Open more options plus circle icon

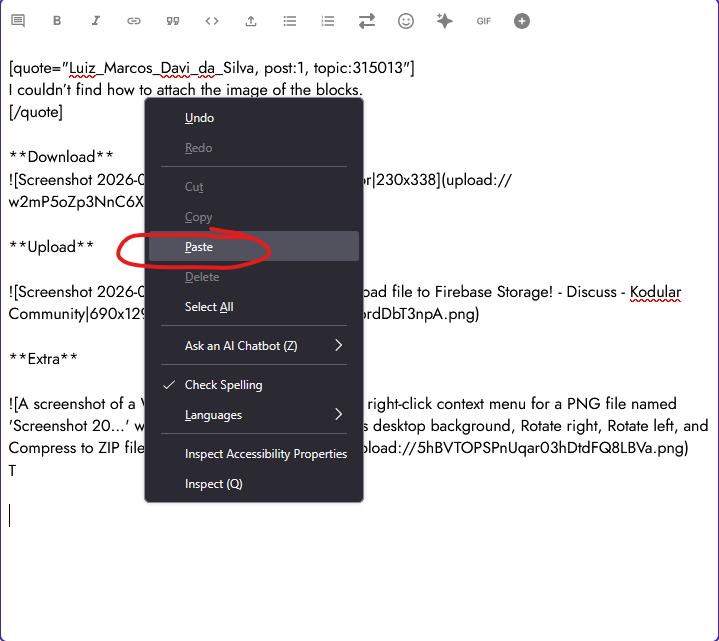point(522,21)
